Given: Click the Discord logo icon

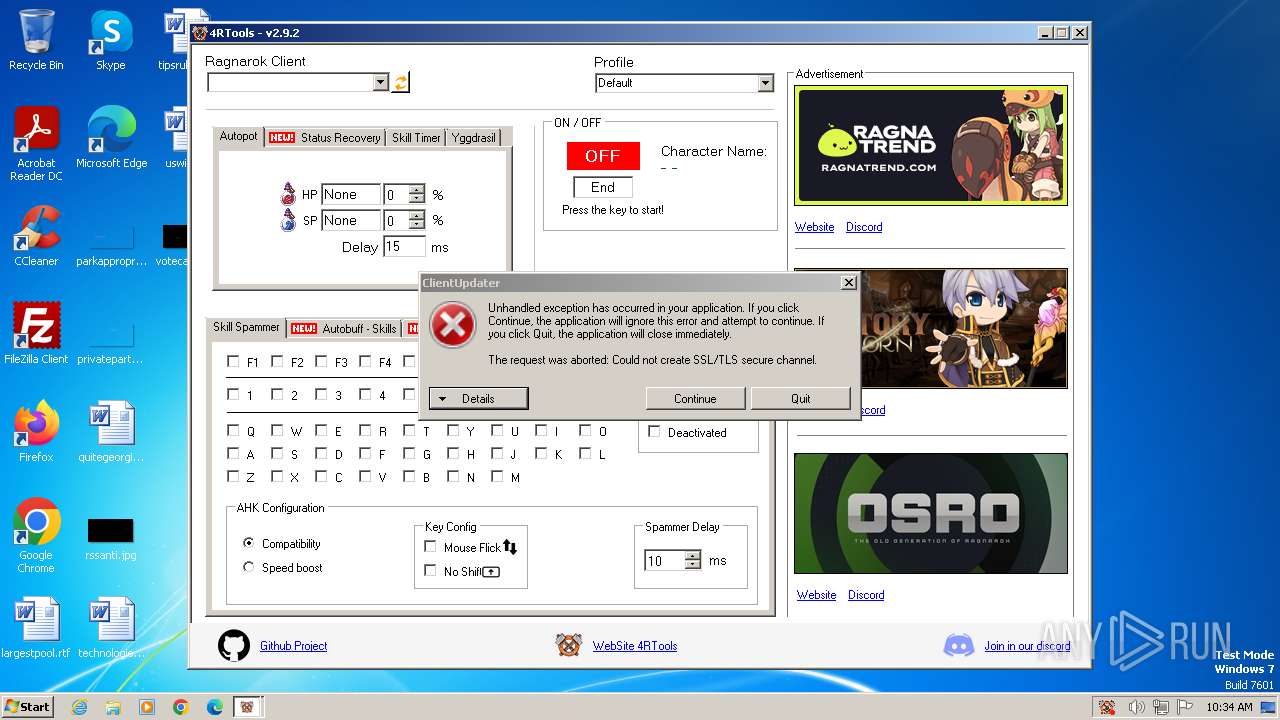Looking at the screenshot, I should pyautogui.click(x=958, y=645).
